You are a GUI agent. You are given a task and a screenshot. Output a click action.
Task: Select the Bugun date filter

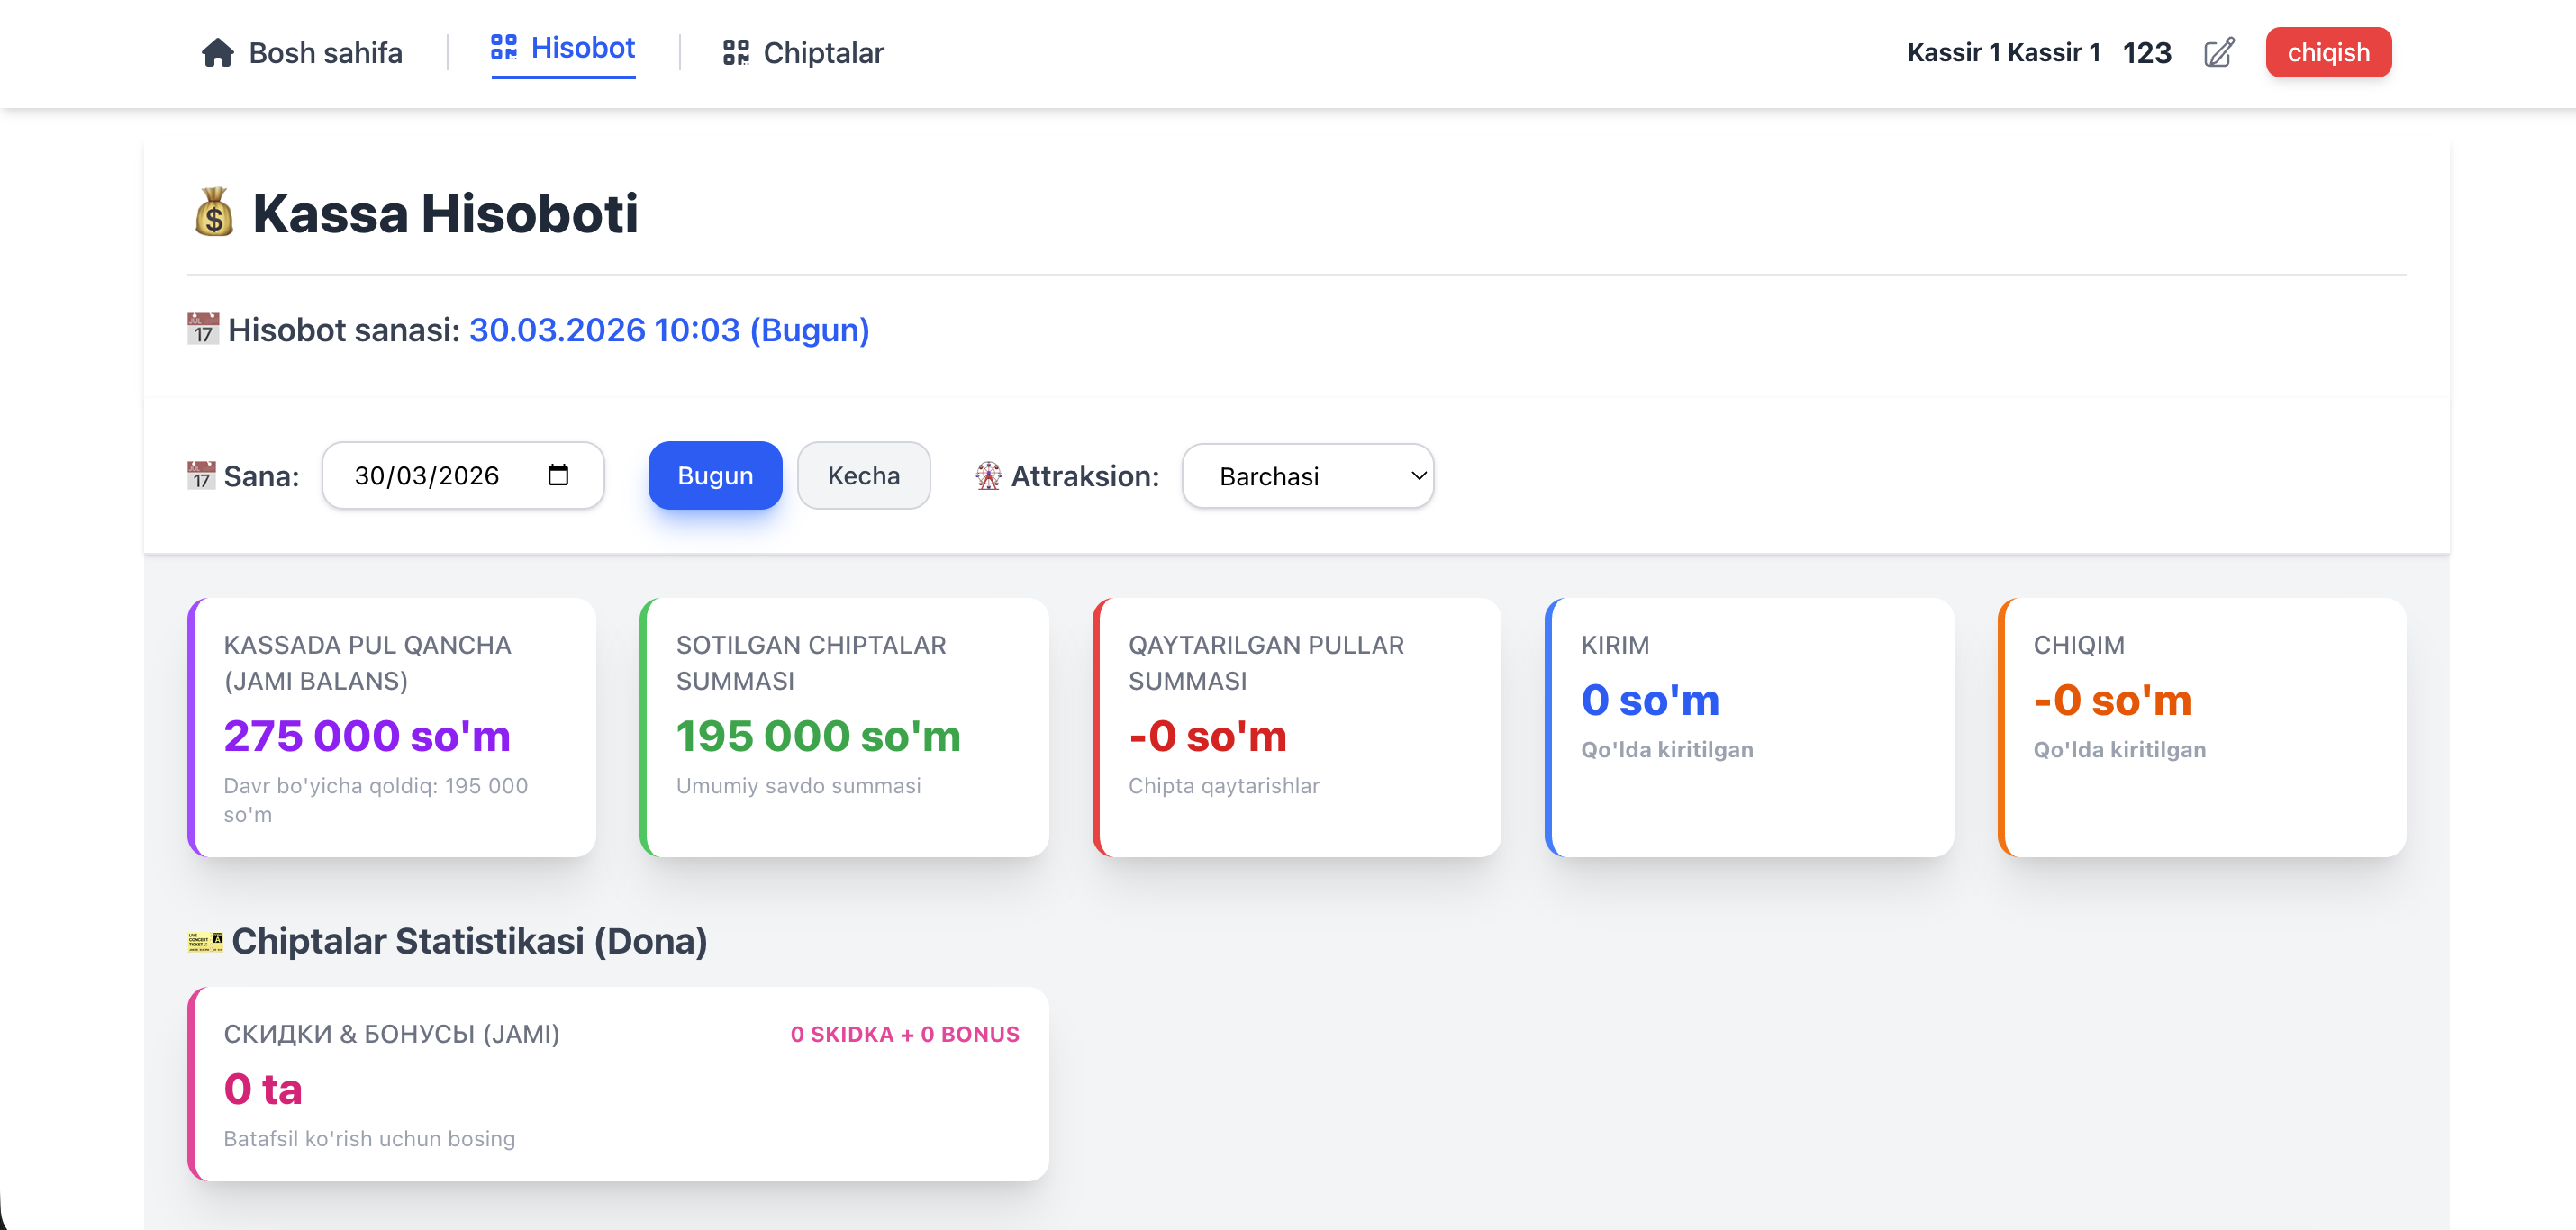[715, 475]
